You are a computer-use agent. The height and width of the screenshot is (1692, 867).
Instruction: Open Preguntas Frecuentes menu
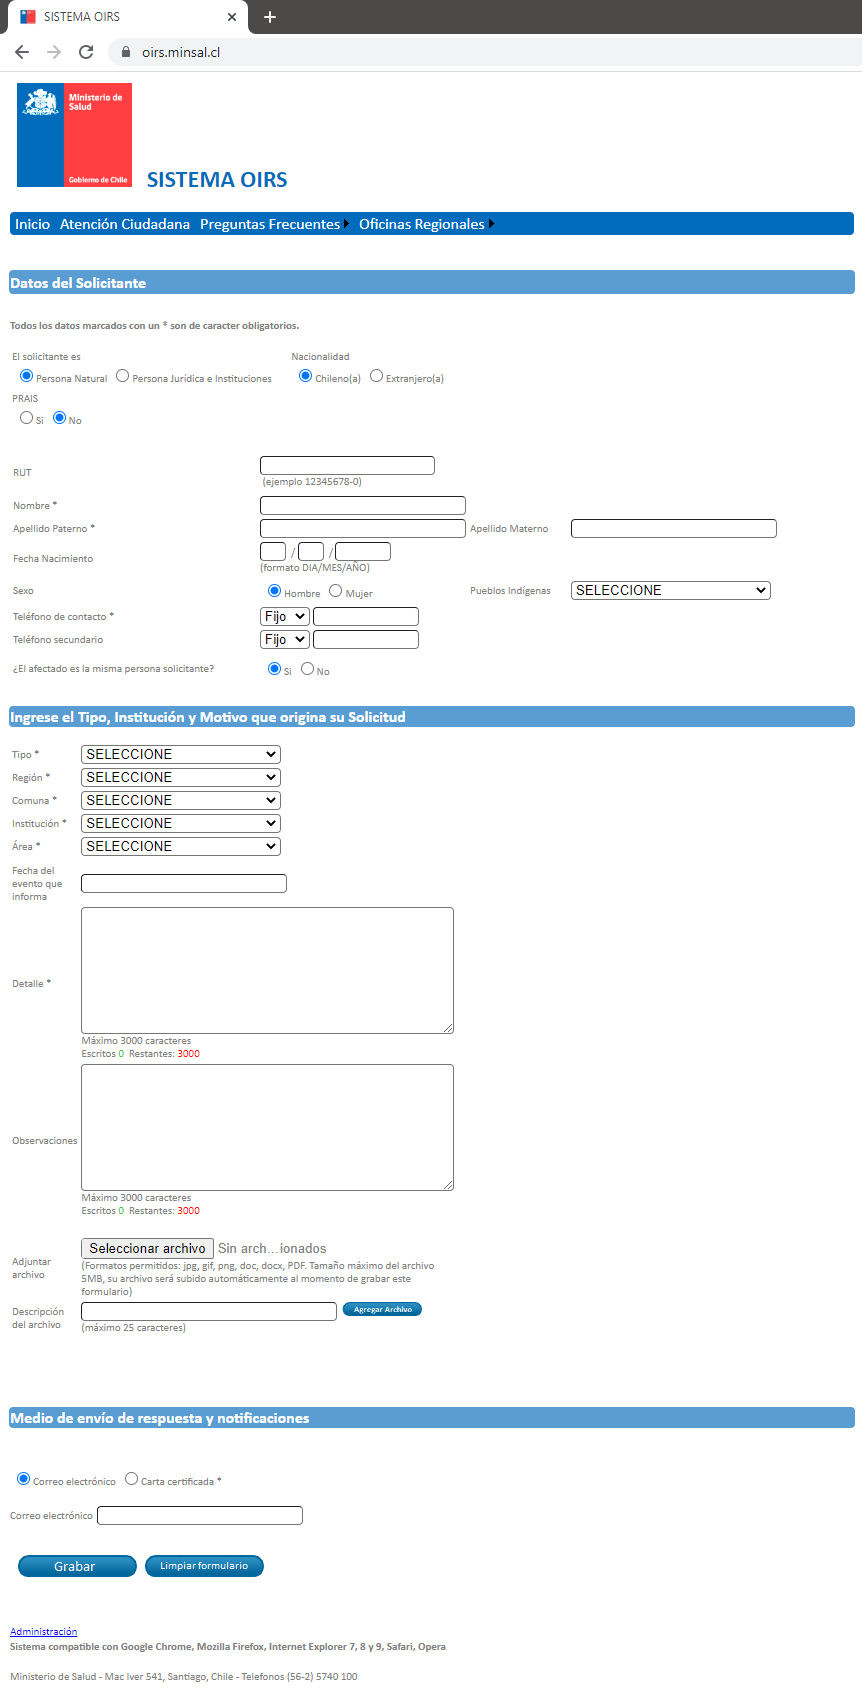coord(270,224)
